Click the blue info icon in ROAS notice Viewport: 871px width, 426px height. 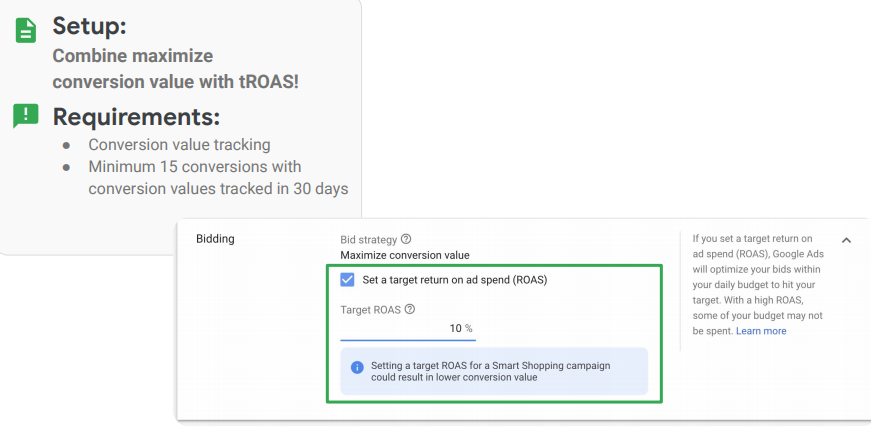point(357,367)
